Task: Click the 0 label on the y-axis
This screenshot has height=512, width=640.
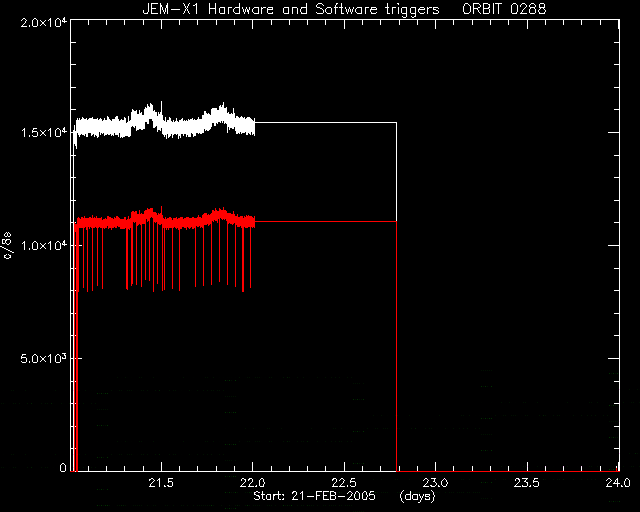Action: pos(63,467)
